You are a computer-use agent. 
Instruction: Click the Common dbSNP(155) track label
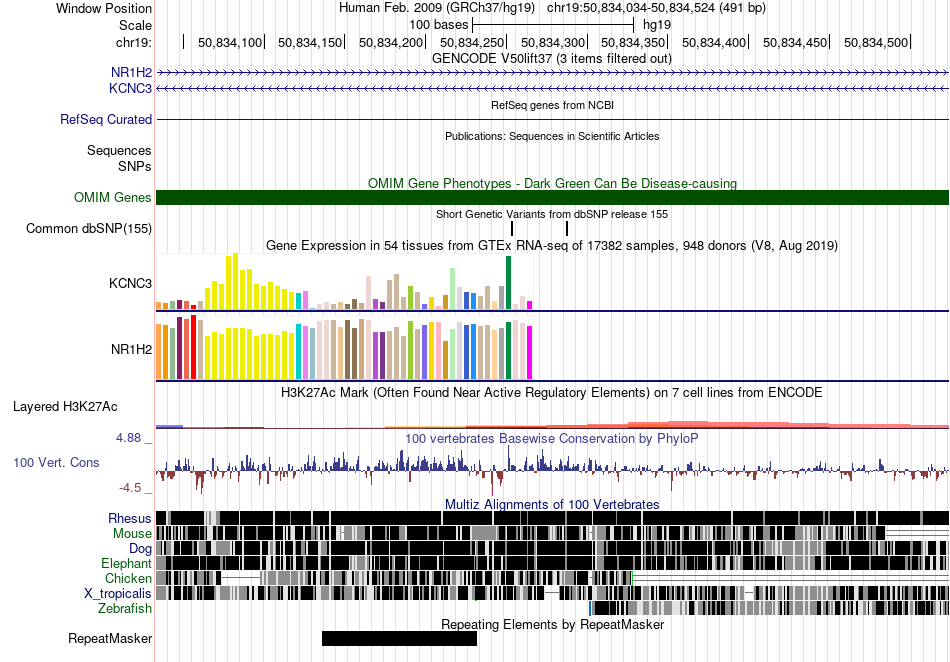click(x=88, y=228)
